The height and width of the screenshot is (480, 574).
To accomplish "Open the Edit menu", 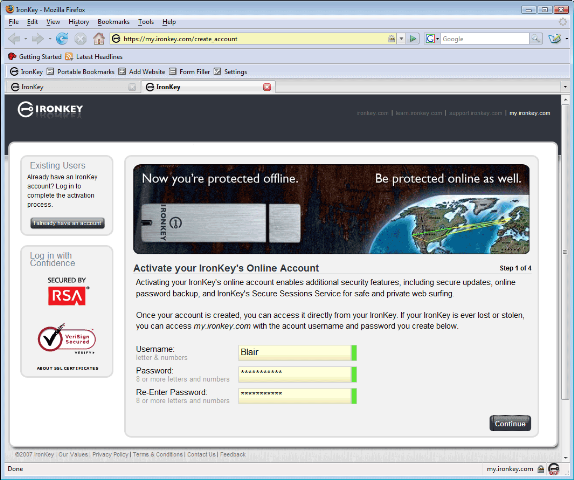I will click(32, 22).
